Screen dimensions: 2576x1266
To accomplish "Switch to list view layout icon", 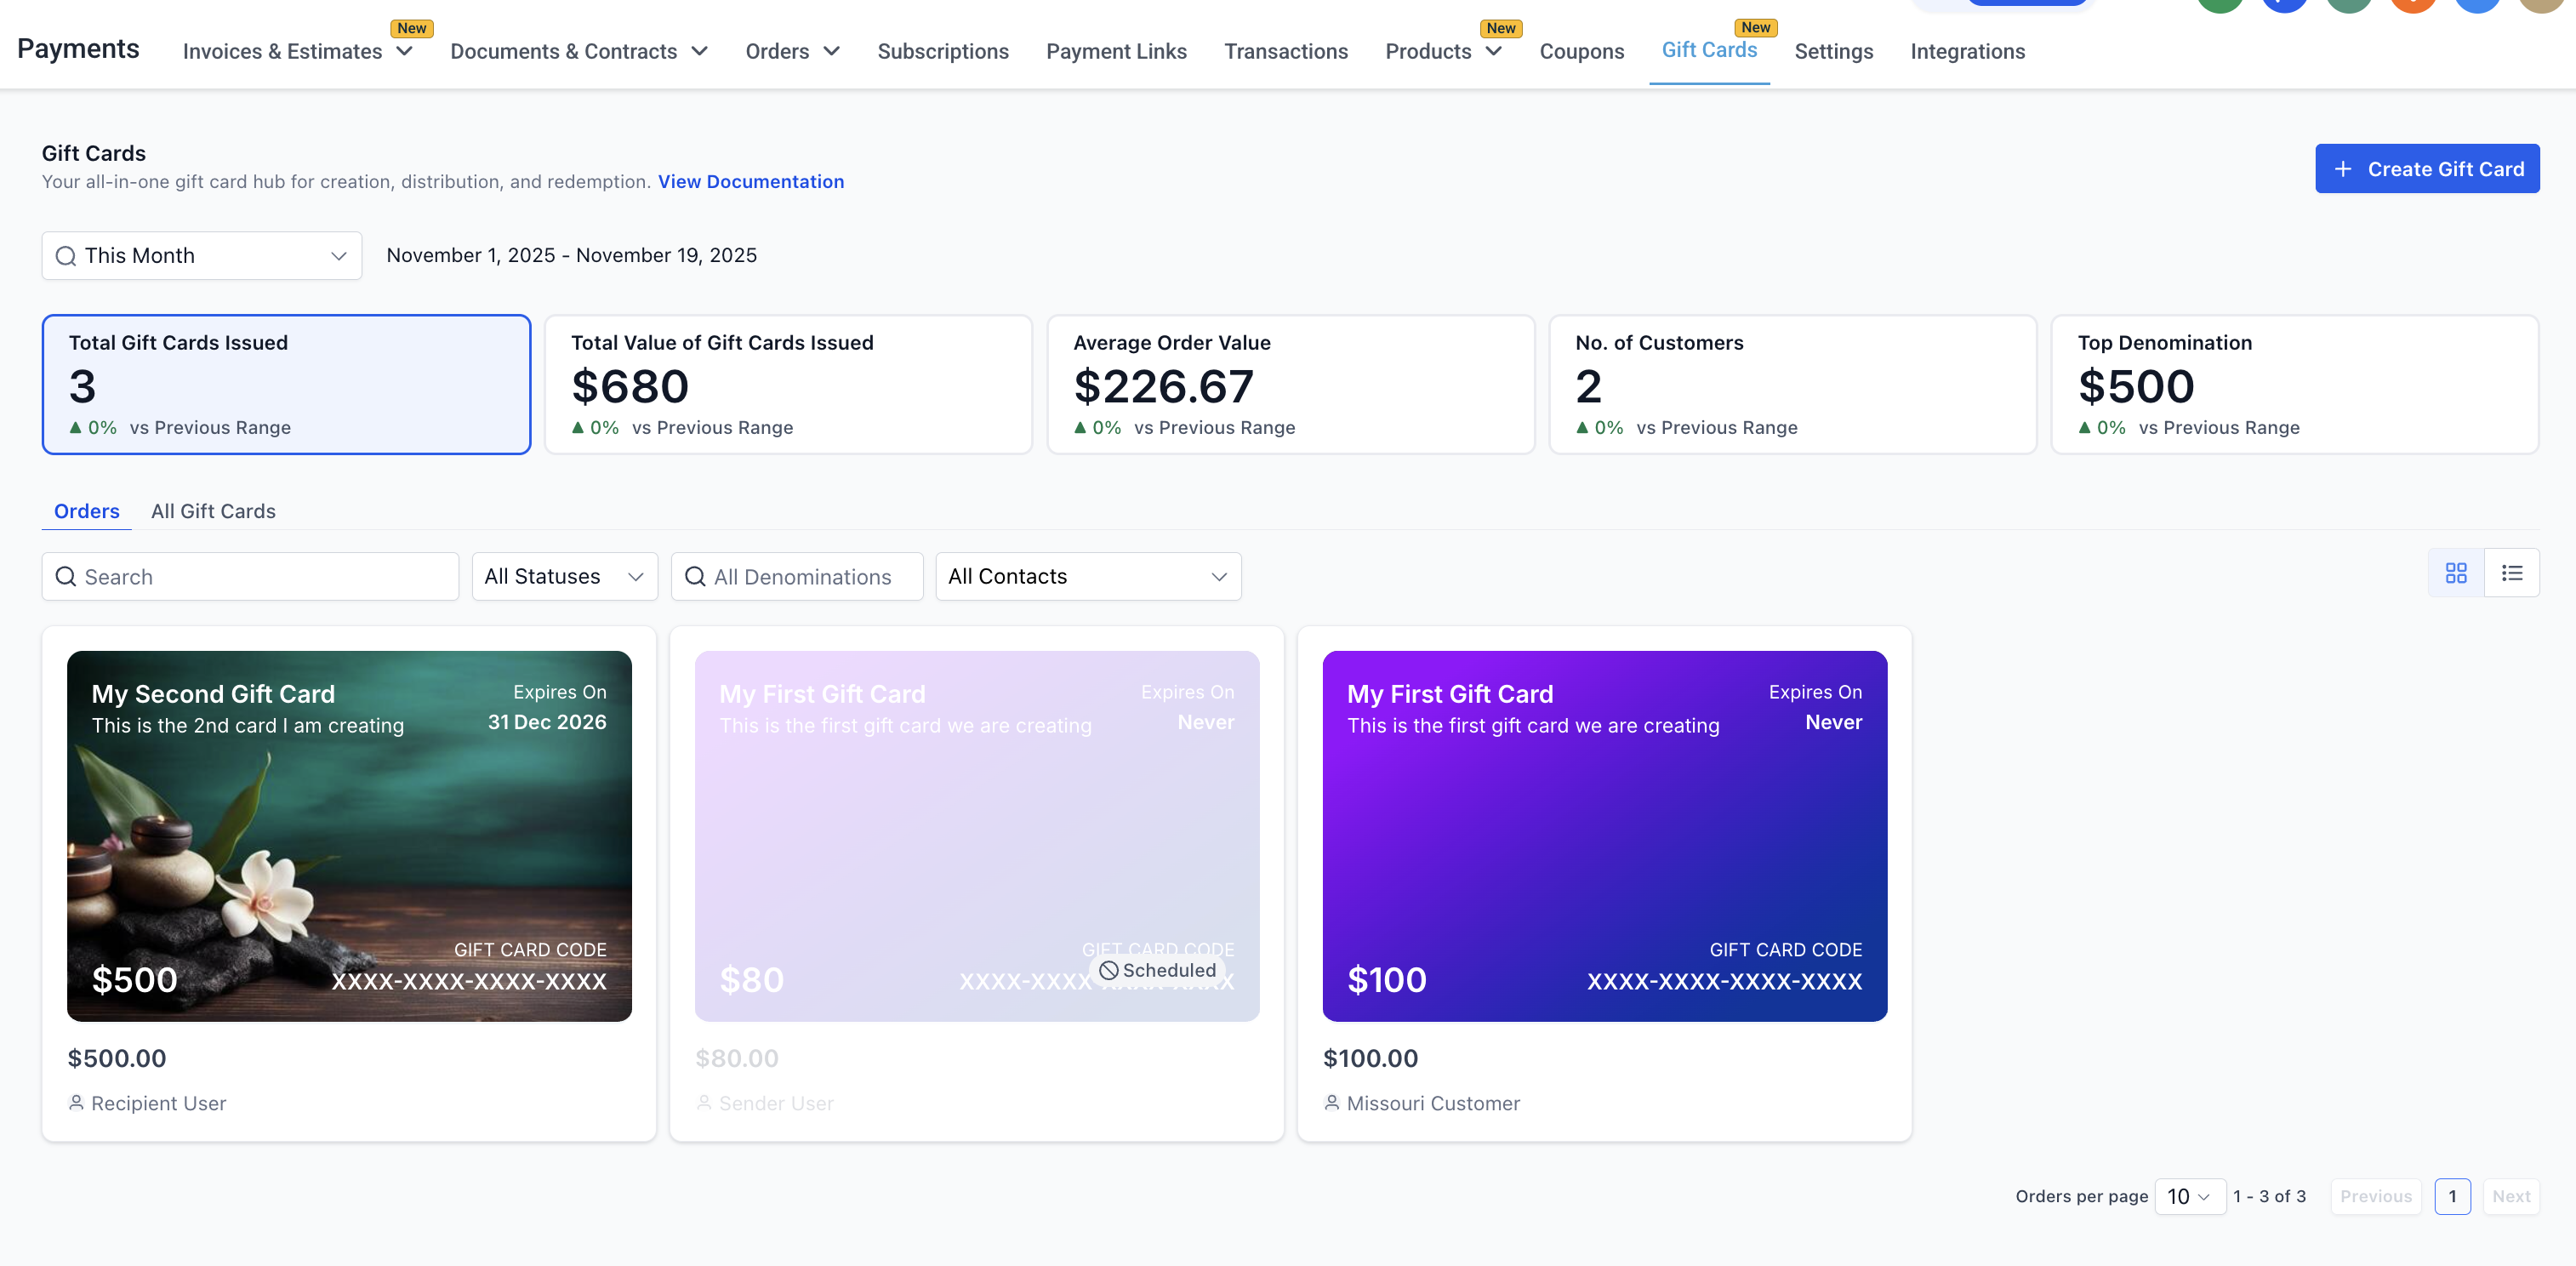I will pos(2511,573).
